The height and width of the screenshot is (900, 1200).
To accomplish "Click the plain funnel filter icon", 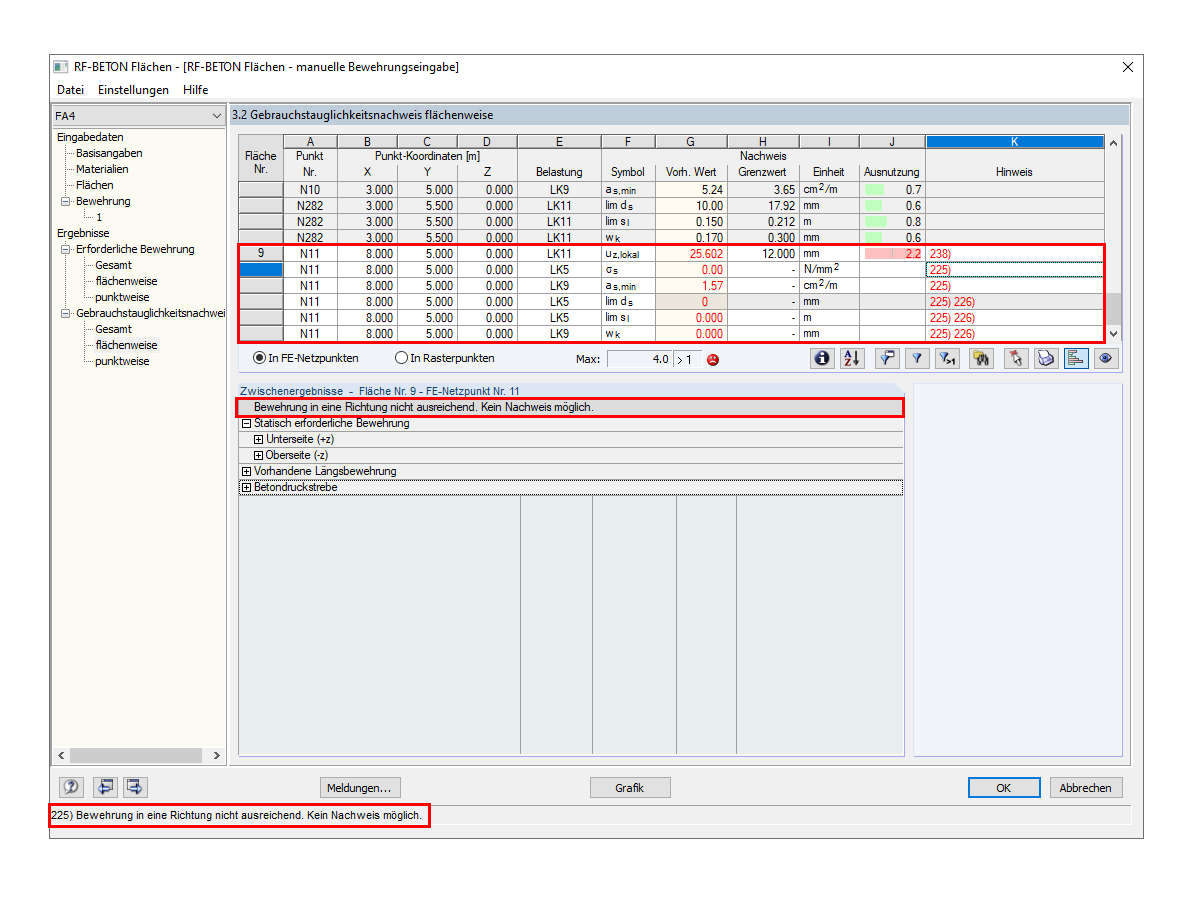I will point(917,358).
